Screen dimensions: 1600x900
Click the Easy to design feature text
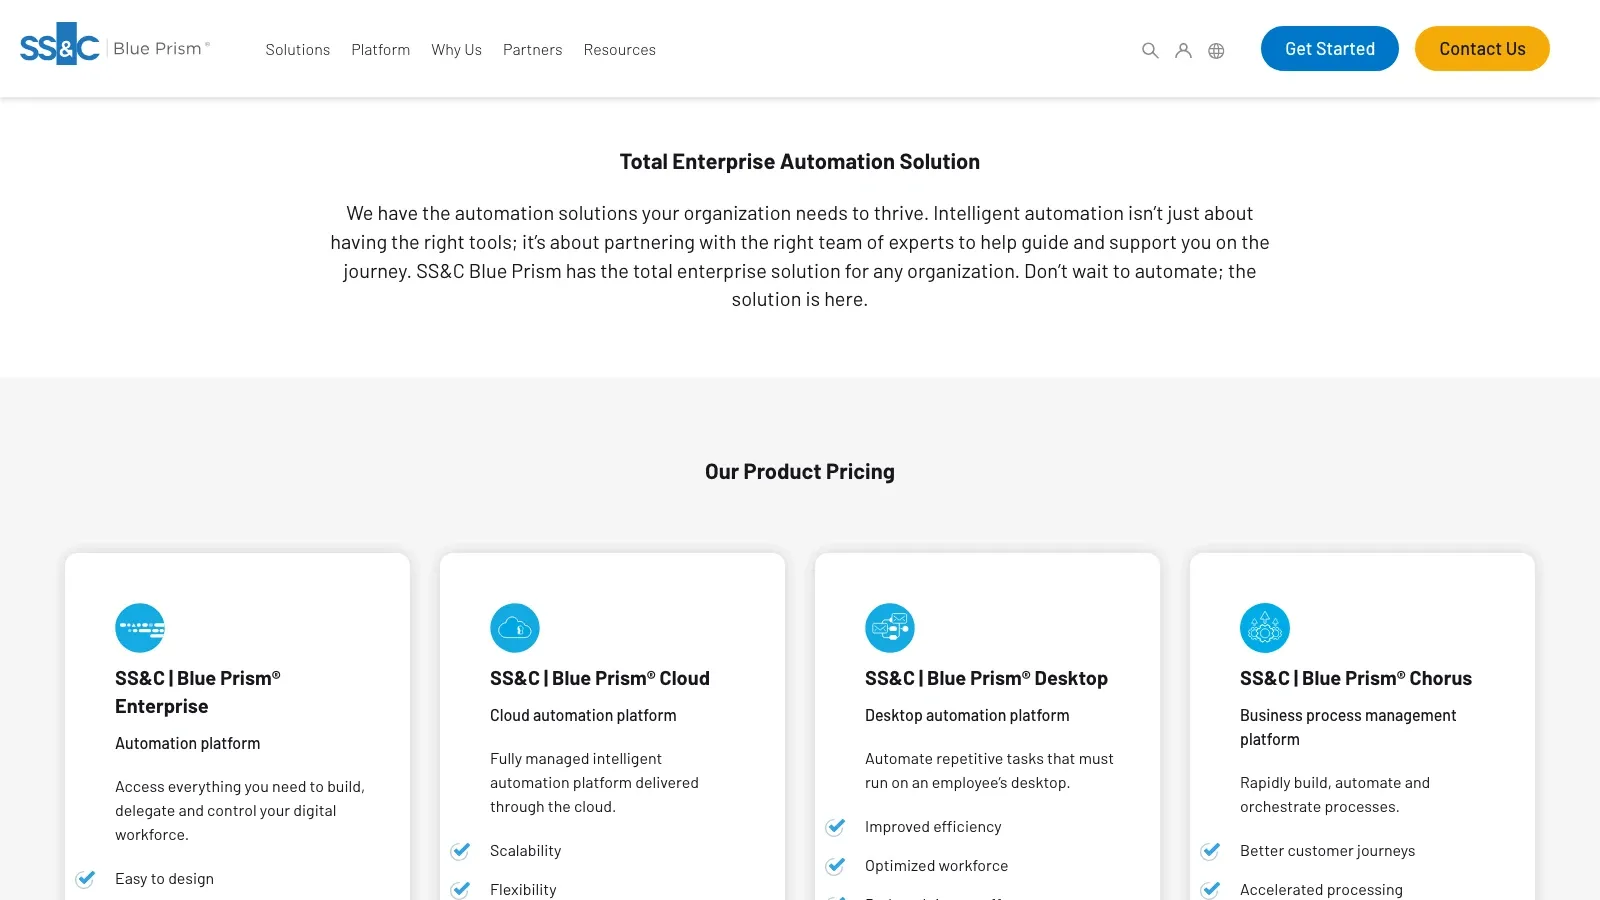pos(165,879)
